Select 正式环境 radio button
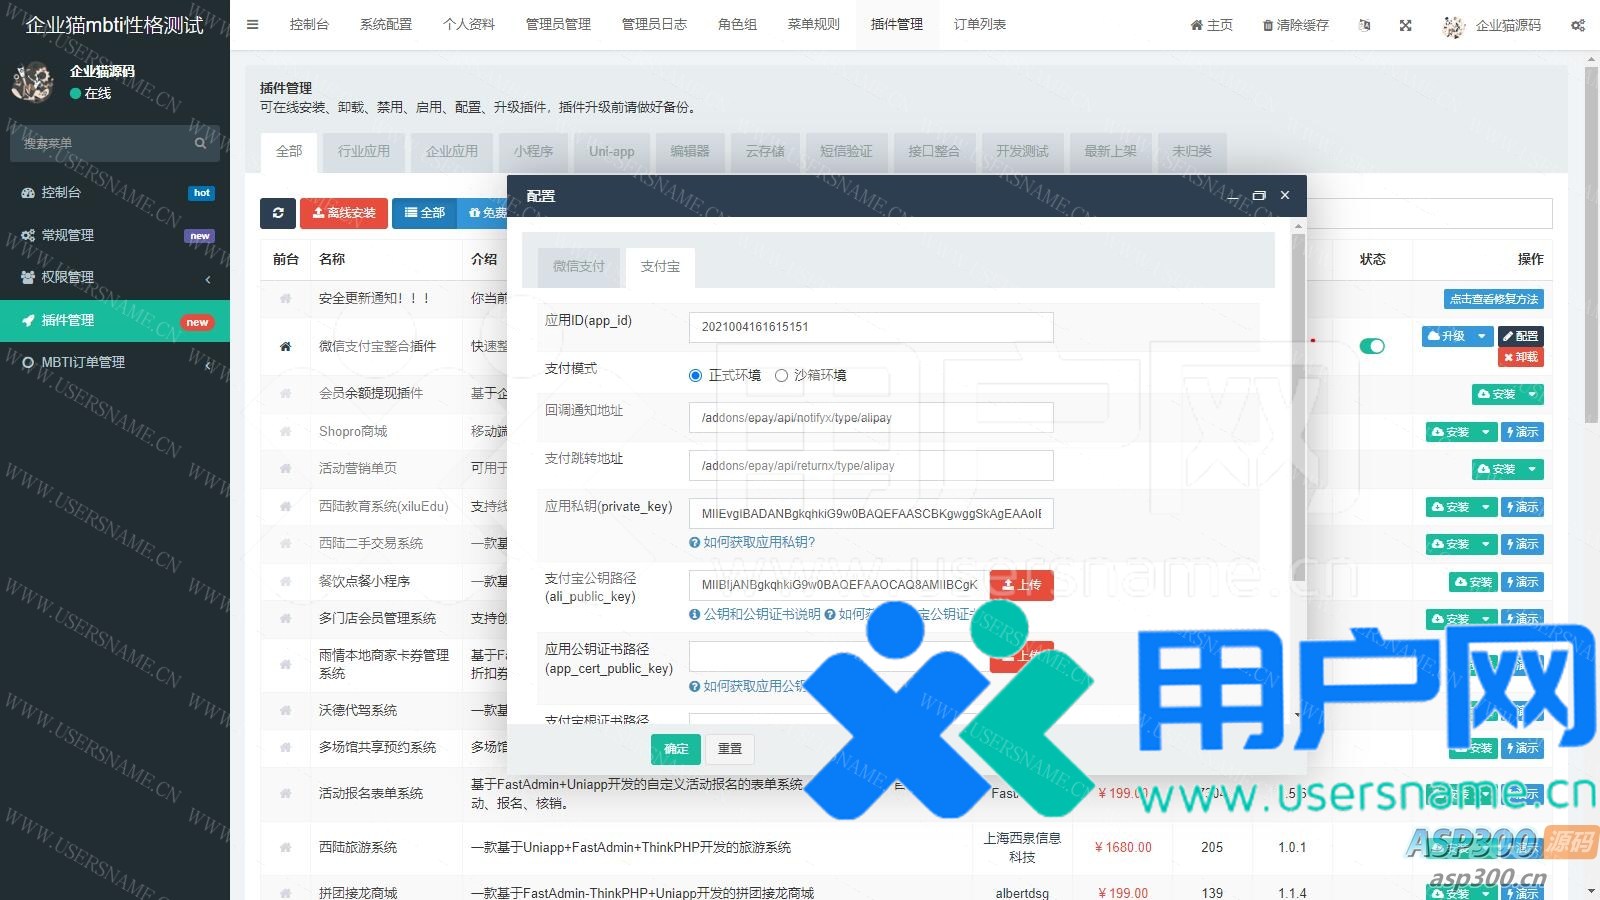The width and height of the screenshot is (1600, 900). point(696,375)
